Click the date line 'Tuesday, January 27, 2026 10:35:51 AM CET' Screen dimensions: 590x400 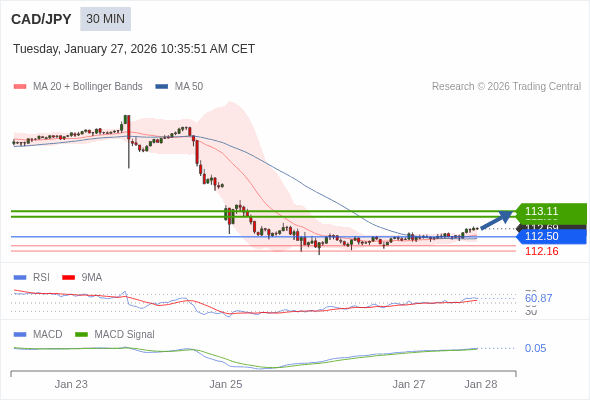pos(134,49)
